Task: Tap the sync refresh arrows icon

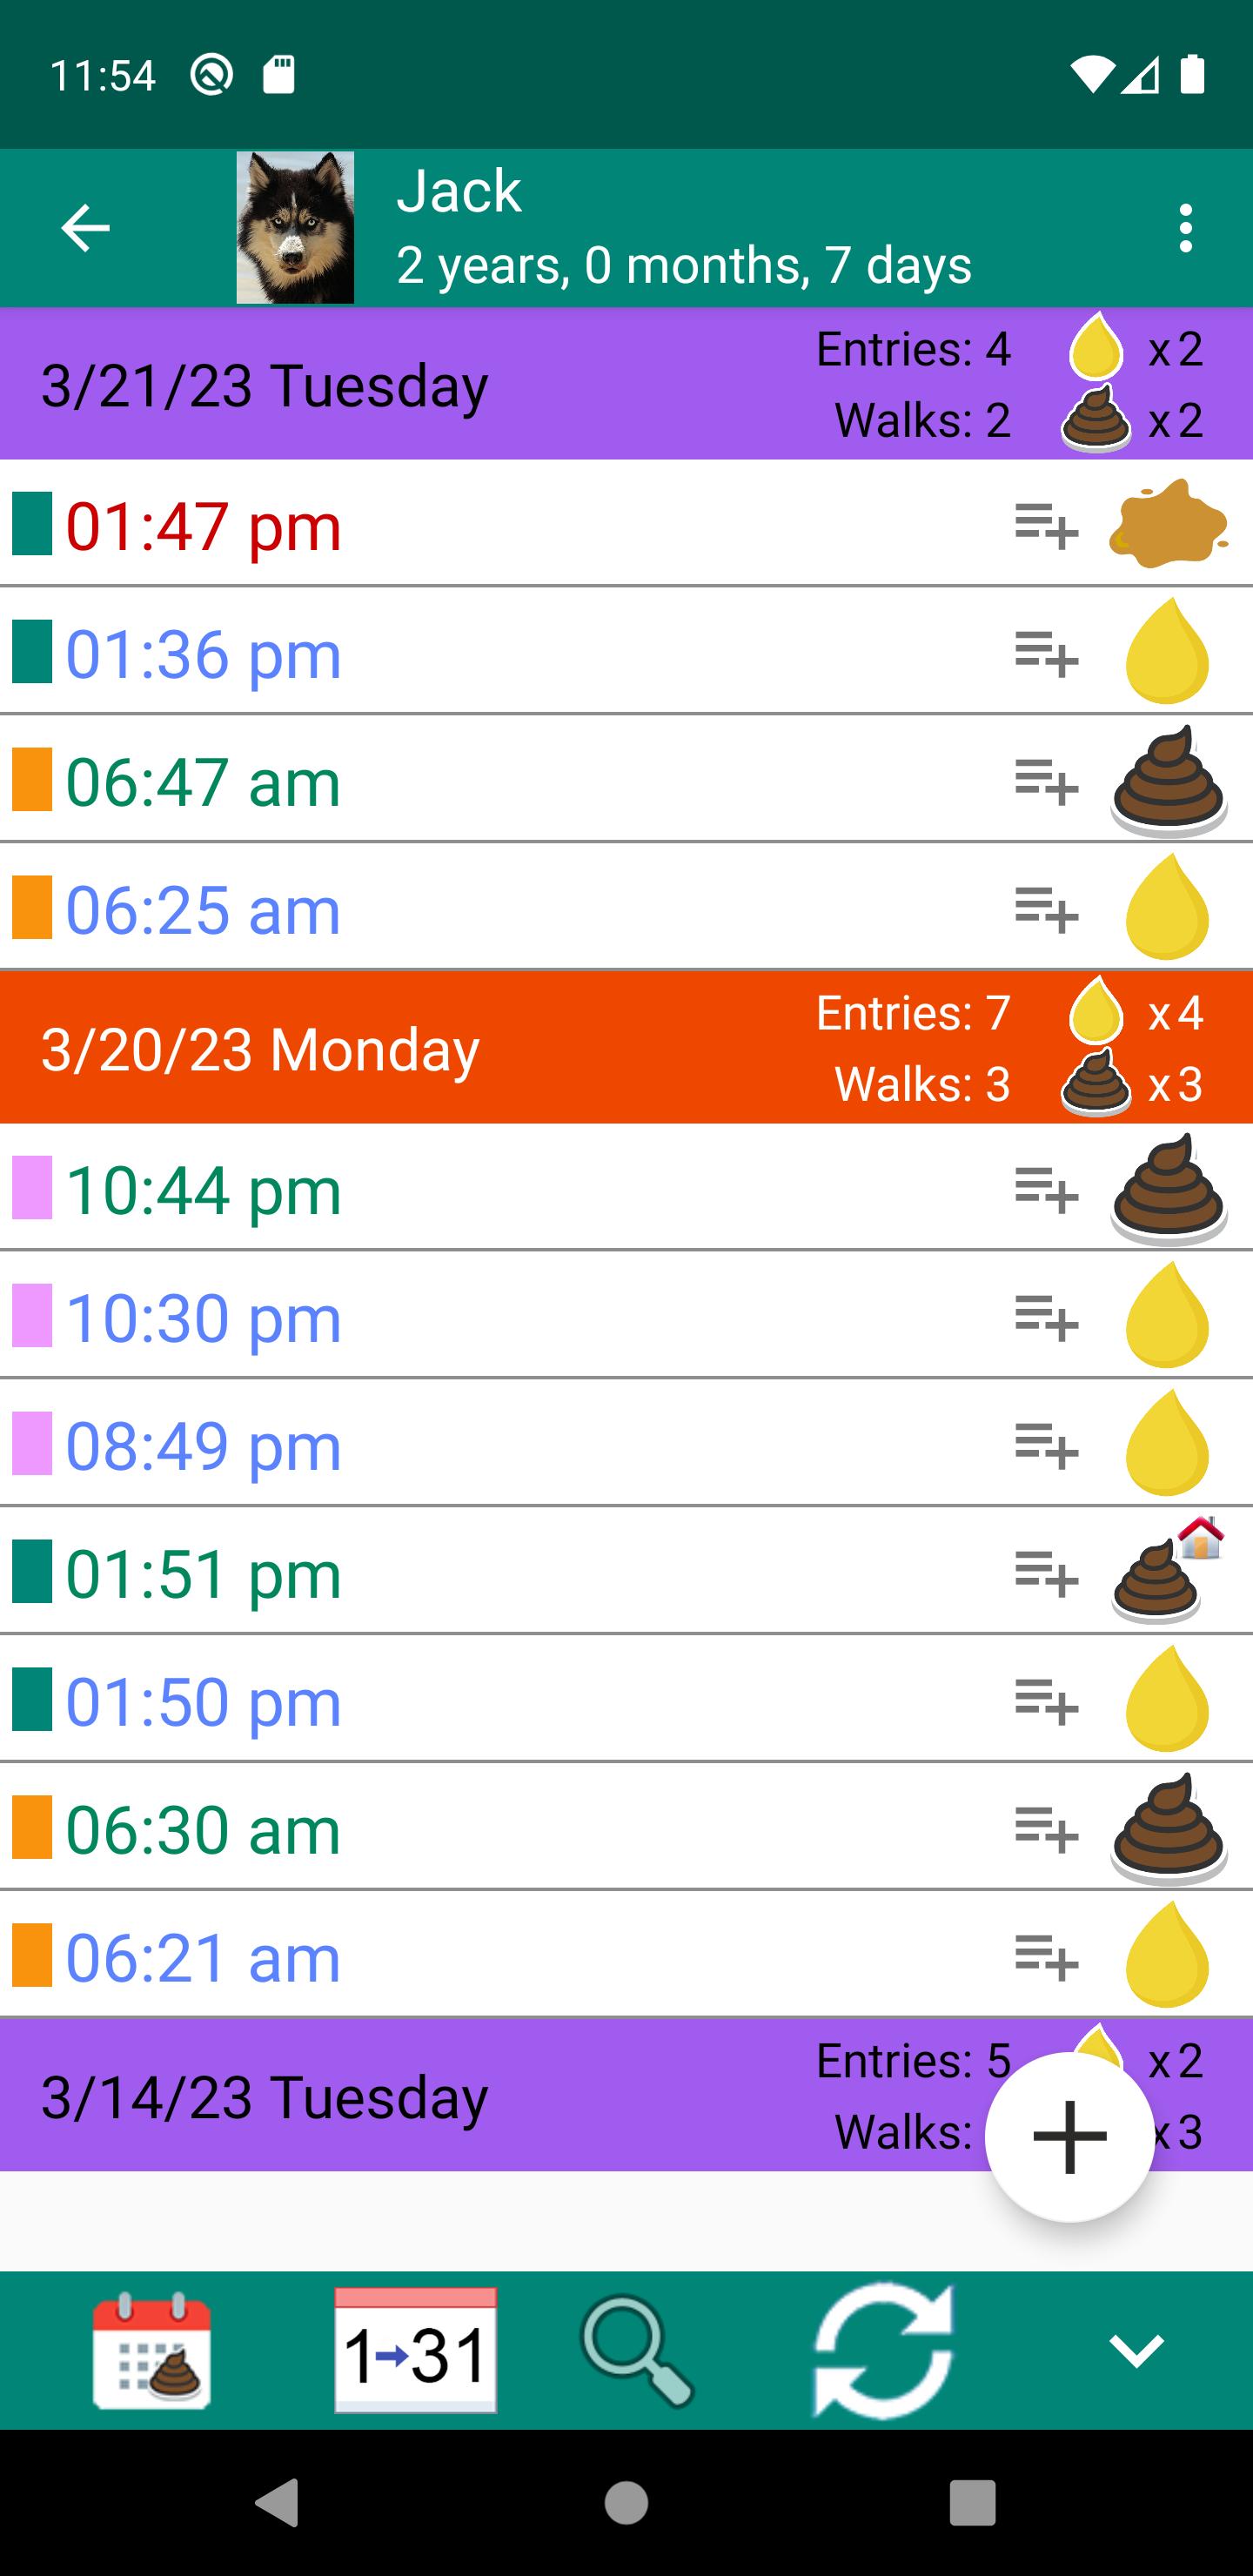Action: [883, 2350]
